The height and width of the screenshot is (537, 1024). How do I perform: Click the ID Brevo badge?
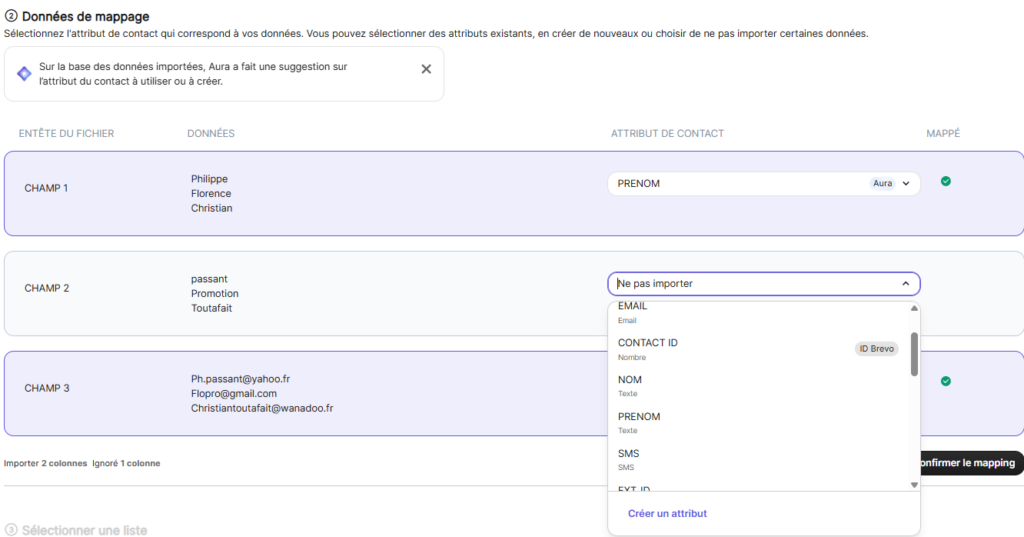click(877, 349)
